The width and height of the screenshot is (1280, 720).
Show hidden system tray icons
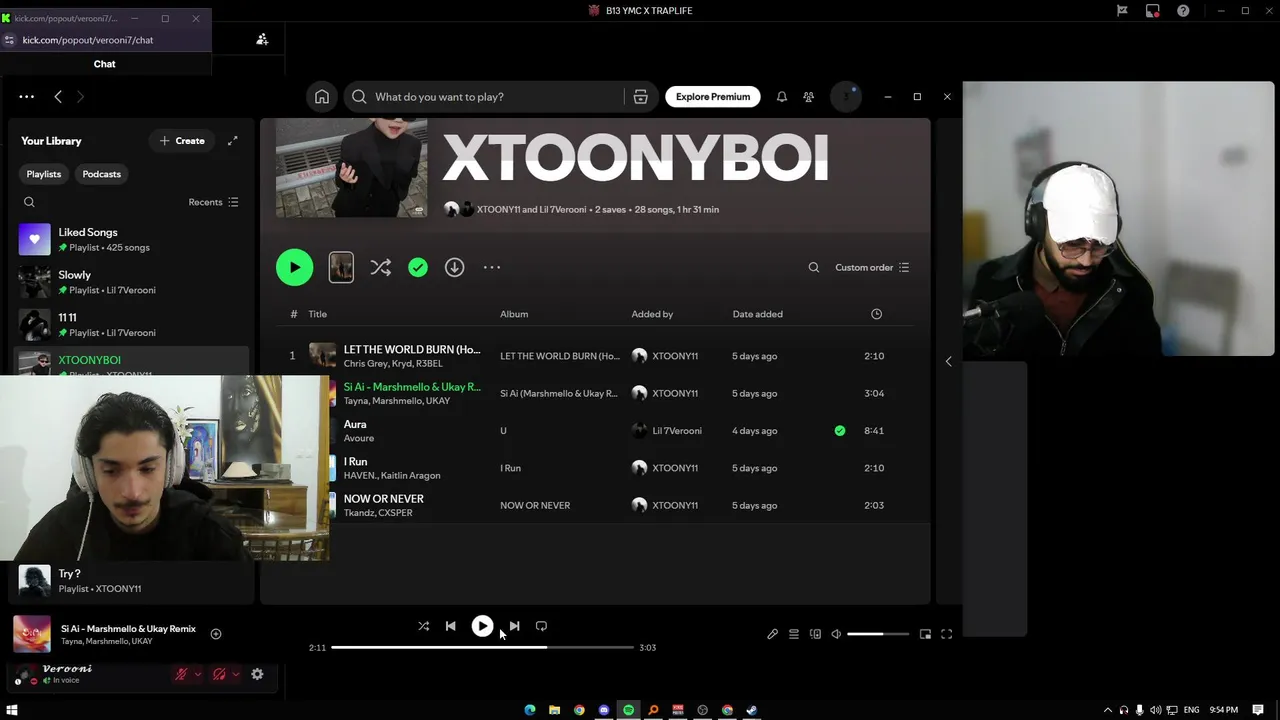1107,710
